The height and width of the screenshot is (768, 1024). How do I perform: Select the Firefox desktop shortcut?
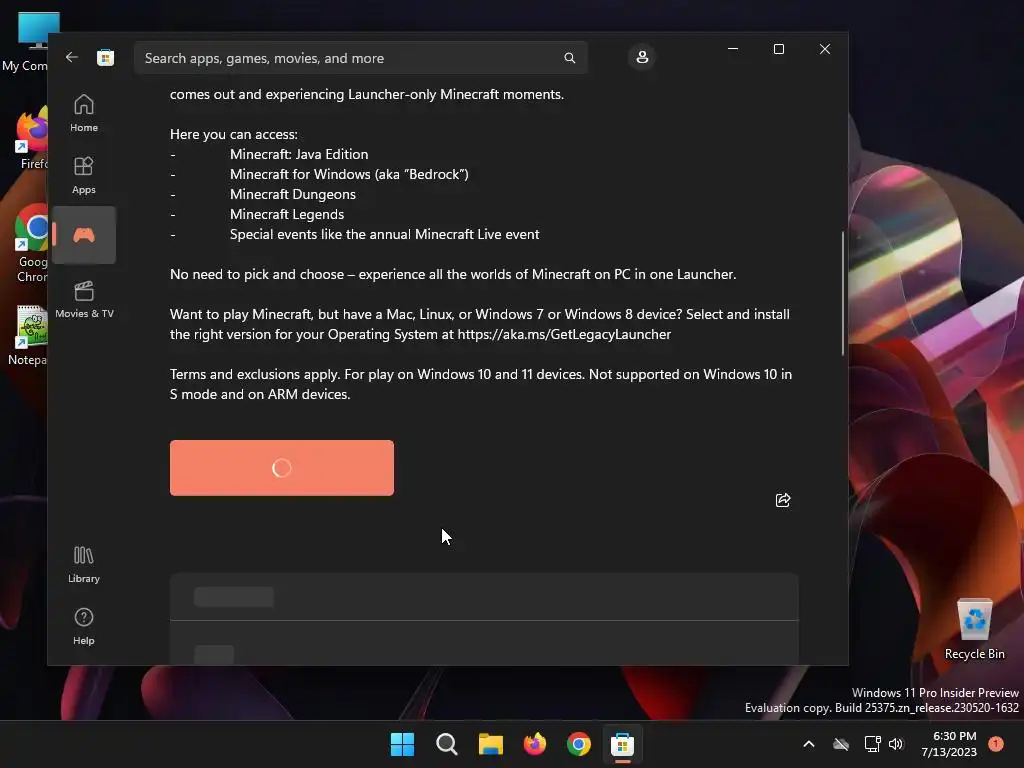pyautogui.click(x=30, y=139)
